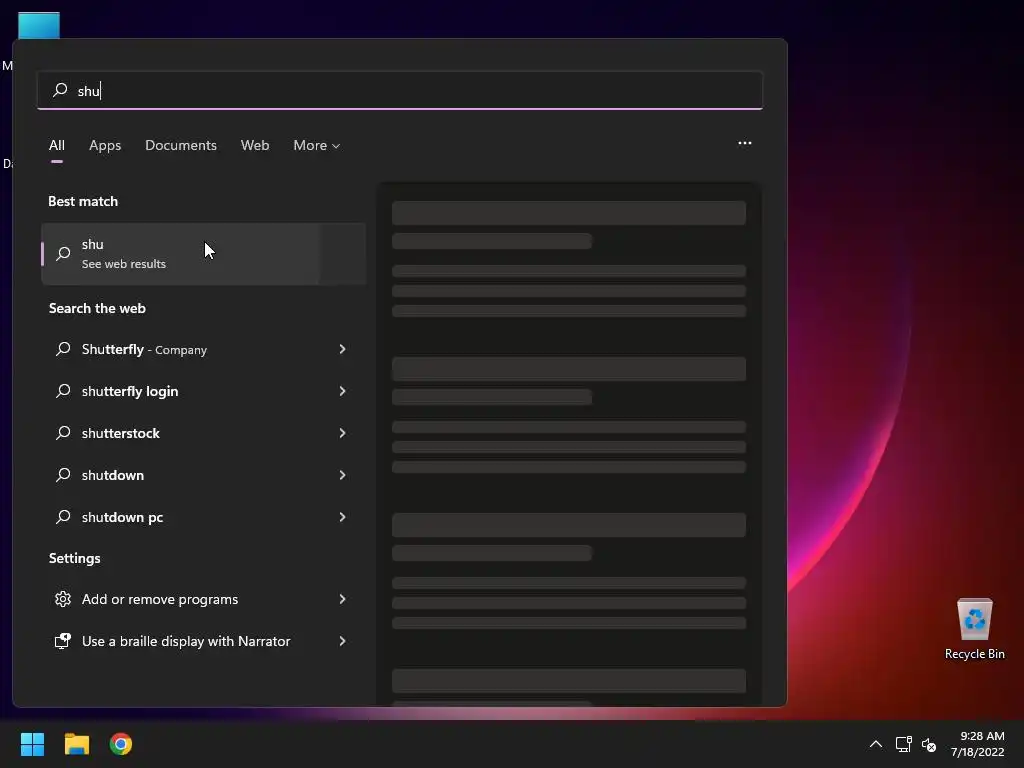The height and width of the screenshot is (768, 1024).
Task: Click inside the search box containing shu
Action: pyautogui.click(x=400, y=90)
